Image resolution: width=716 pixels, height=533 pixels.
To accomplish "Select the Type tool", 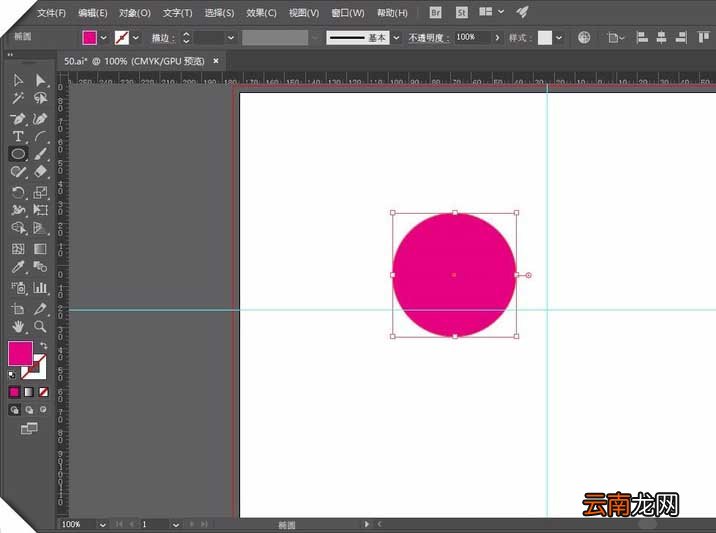I will [18, 136].
